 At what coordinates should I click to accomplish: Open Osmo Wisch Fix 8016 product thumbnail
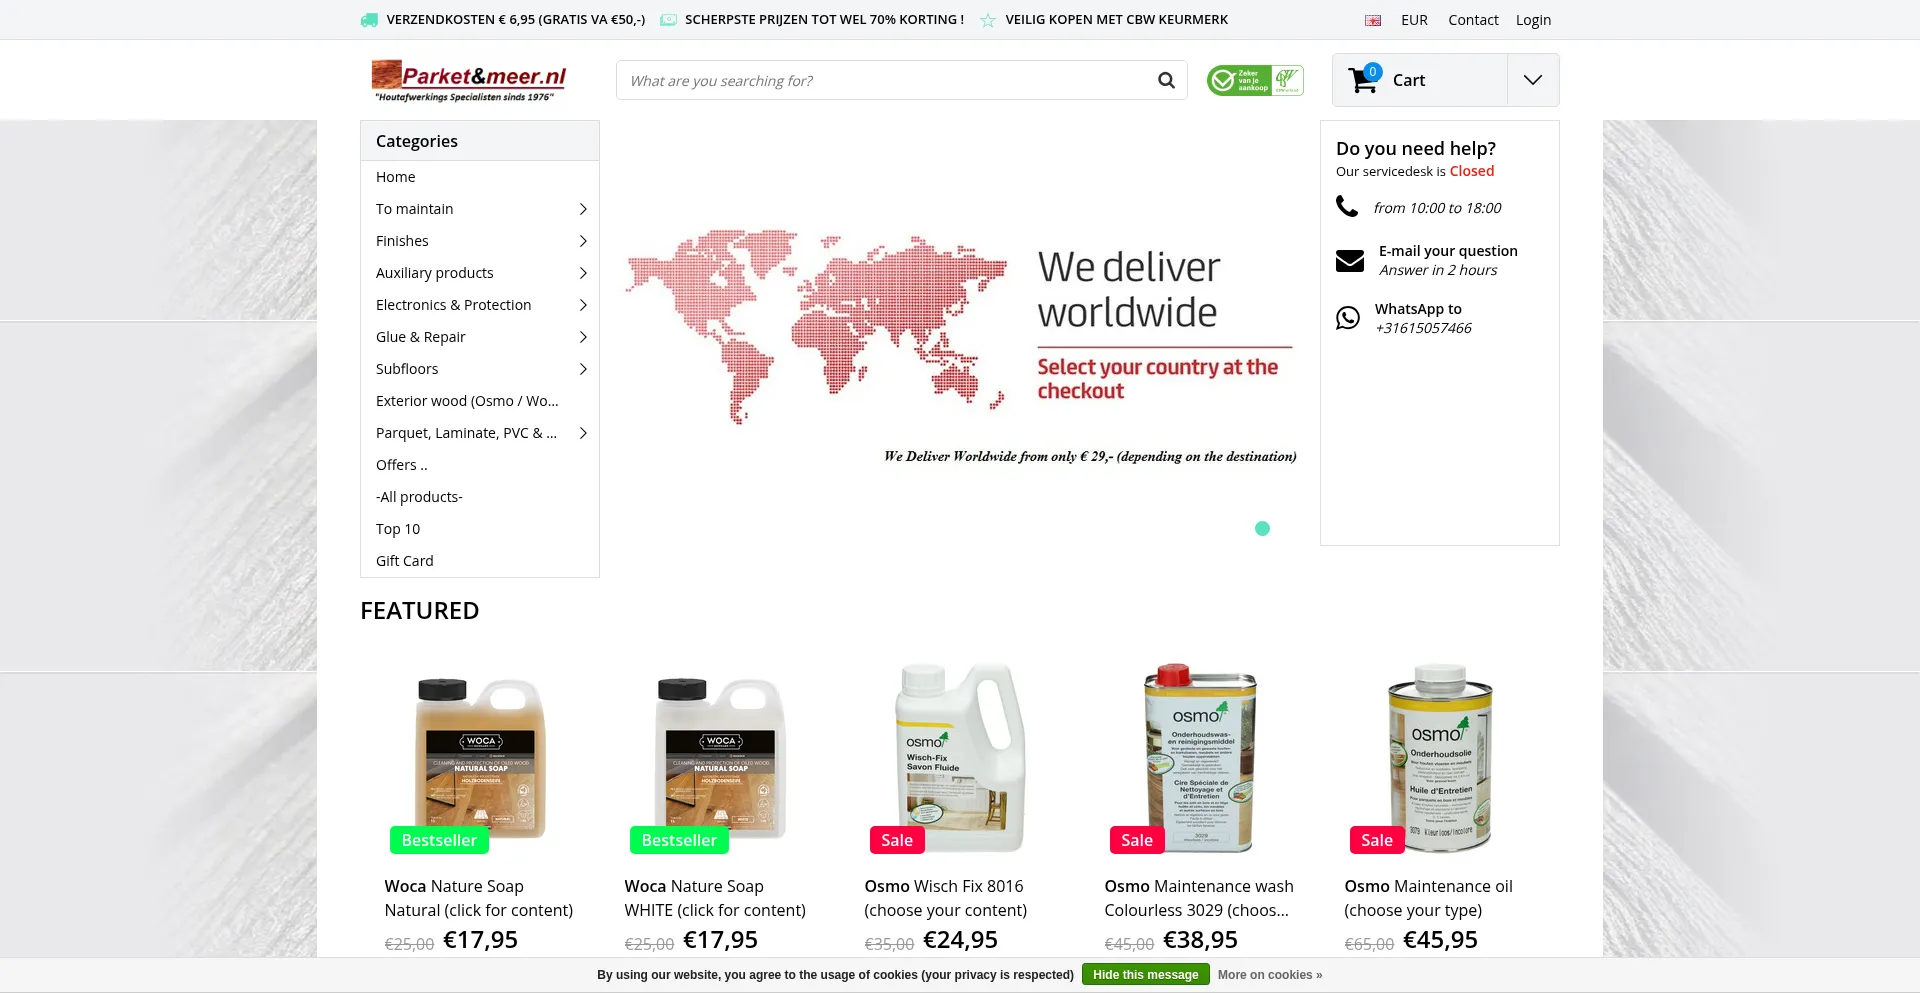click(x=960, y=757)
